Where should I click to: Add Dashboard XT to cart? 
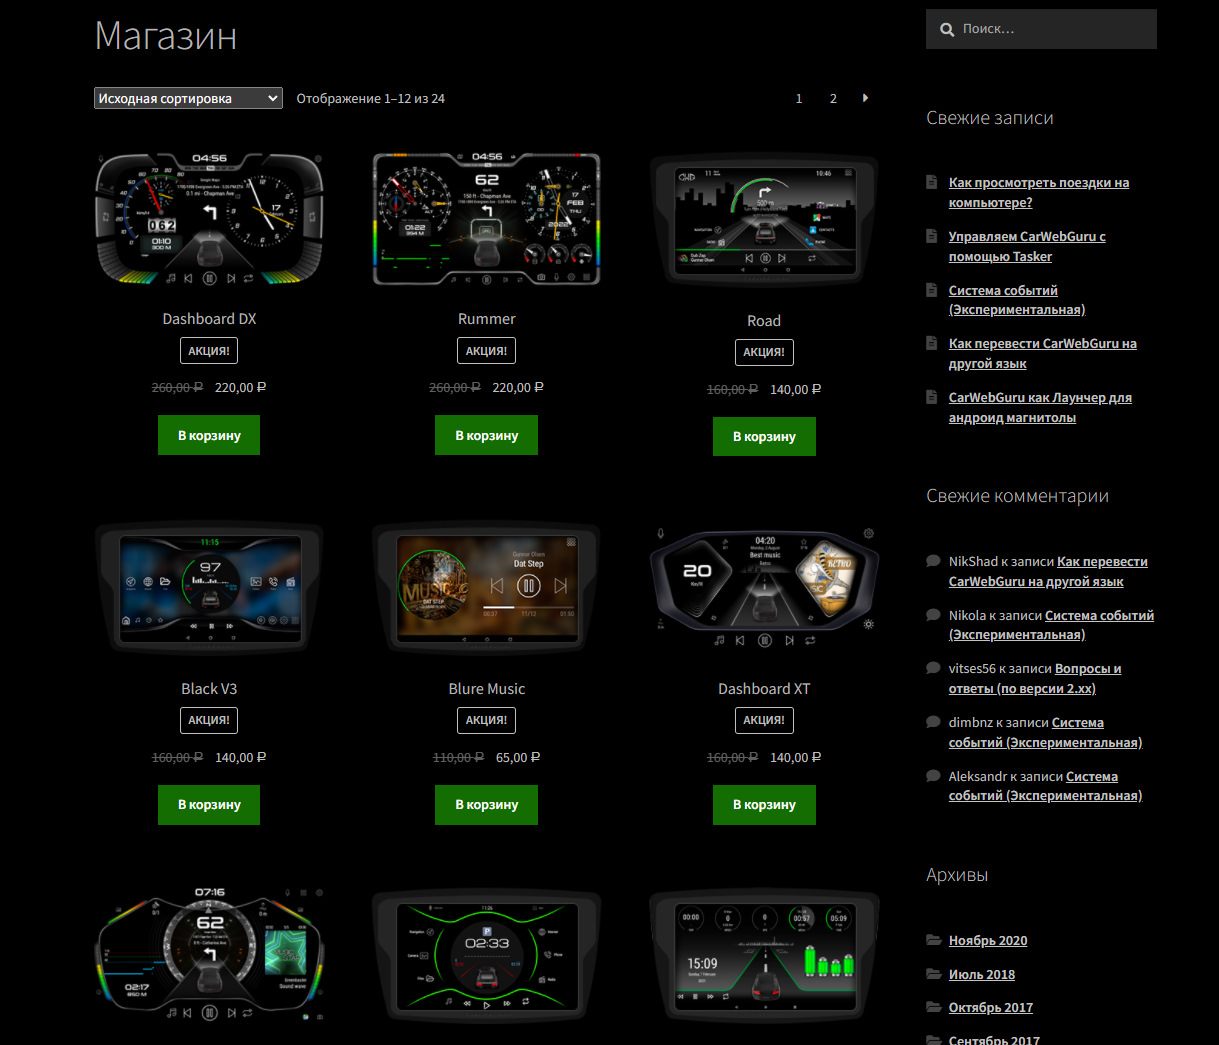[764, 805]
